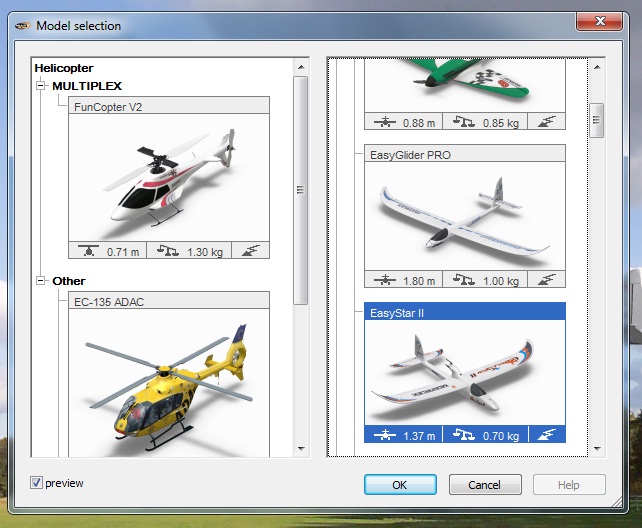Click the 0.70 kg weight value

point(501,436)
